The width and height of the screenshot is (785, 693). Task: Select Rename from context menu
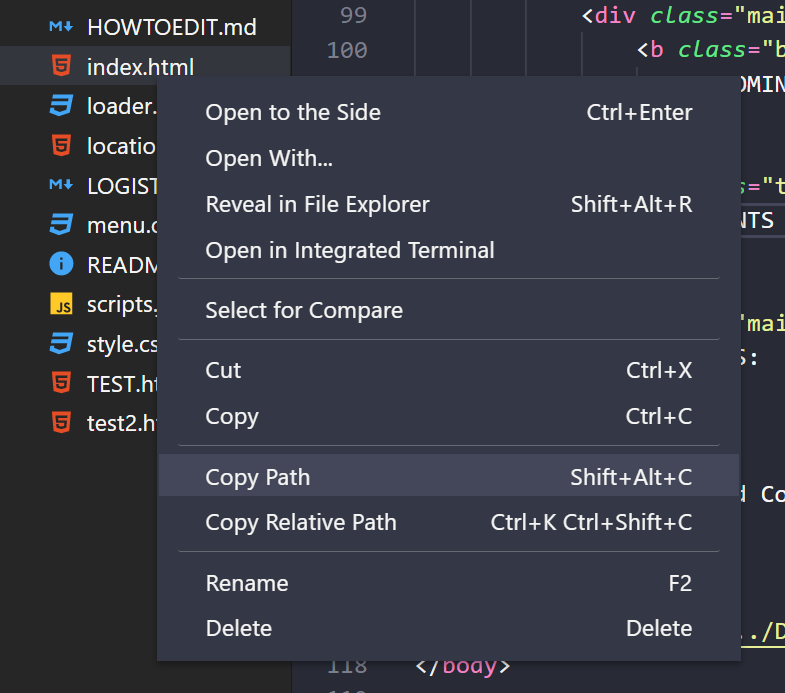(449, 583)
